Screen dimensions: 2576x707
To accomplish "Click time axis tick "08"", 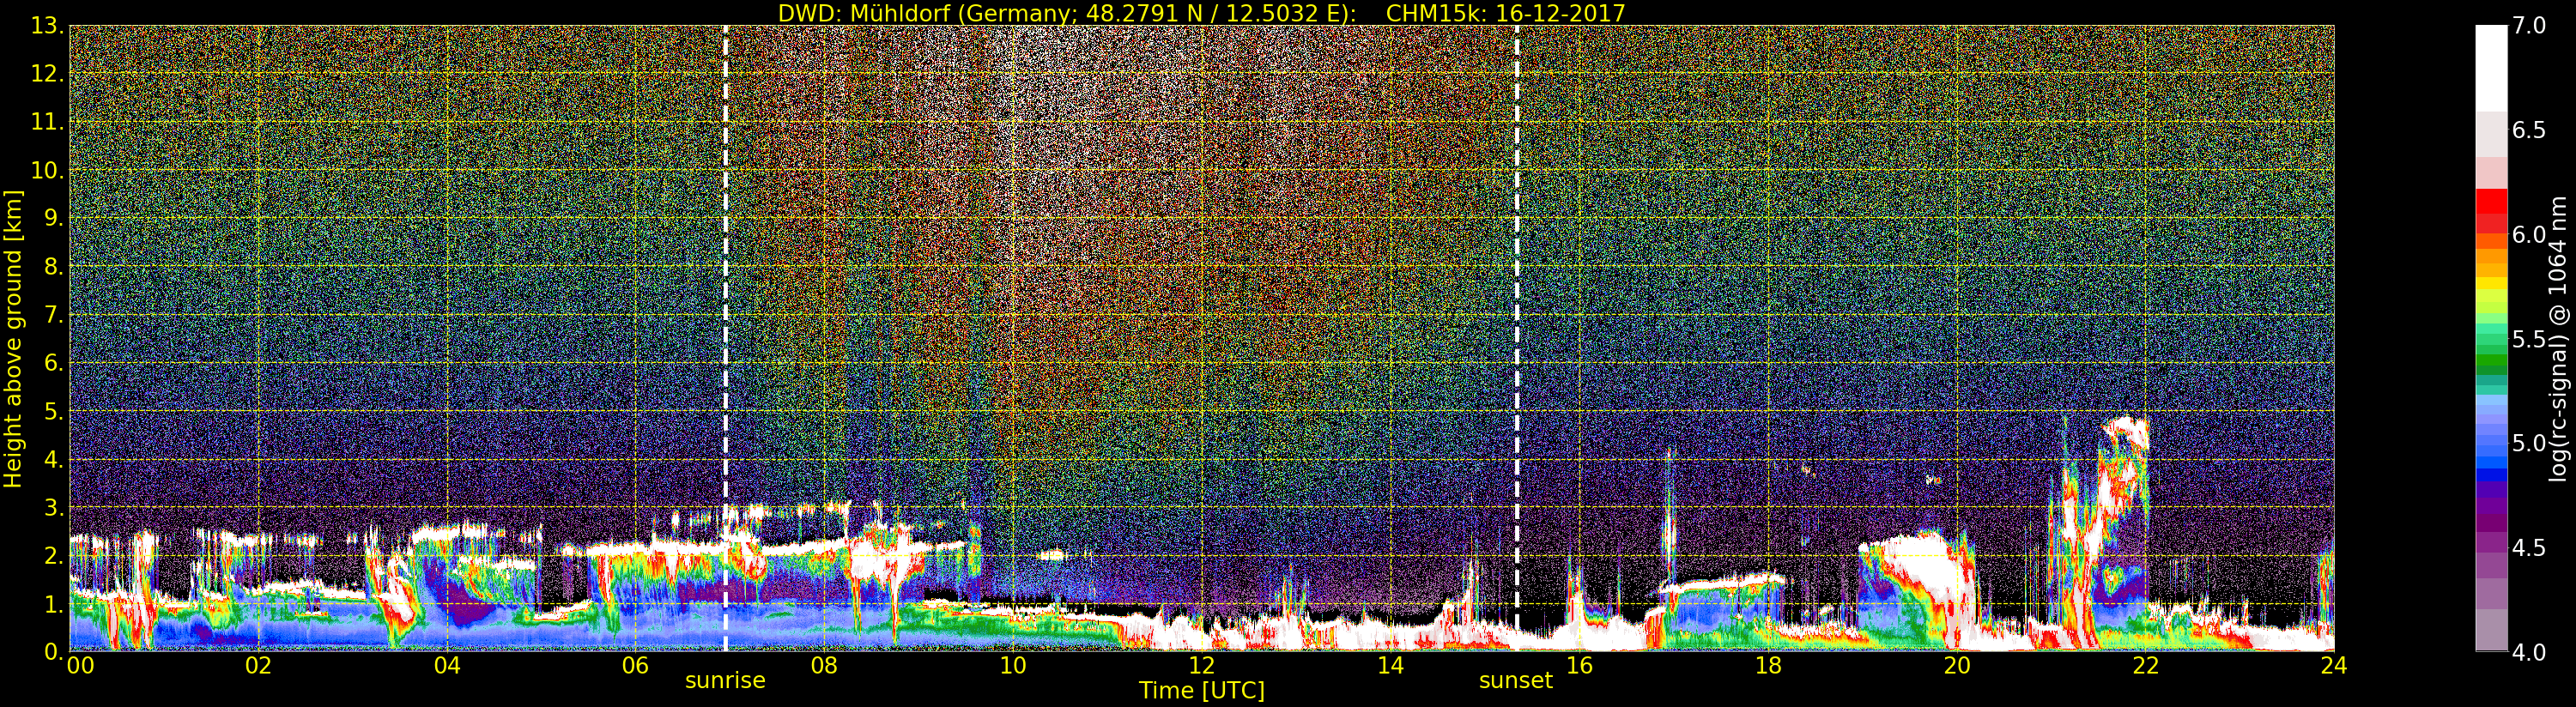I will [x=824, y=666].
